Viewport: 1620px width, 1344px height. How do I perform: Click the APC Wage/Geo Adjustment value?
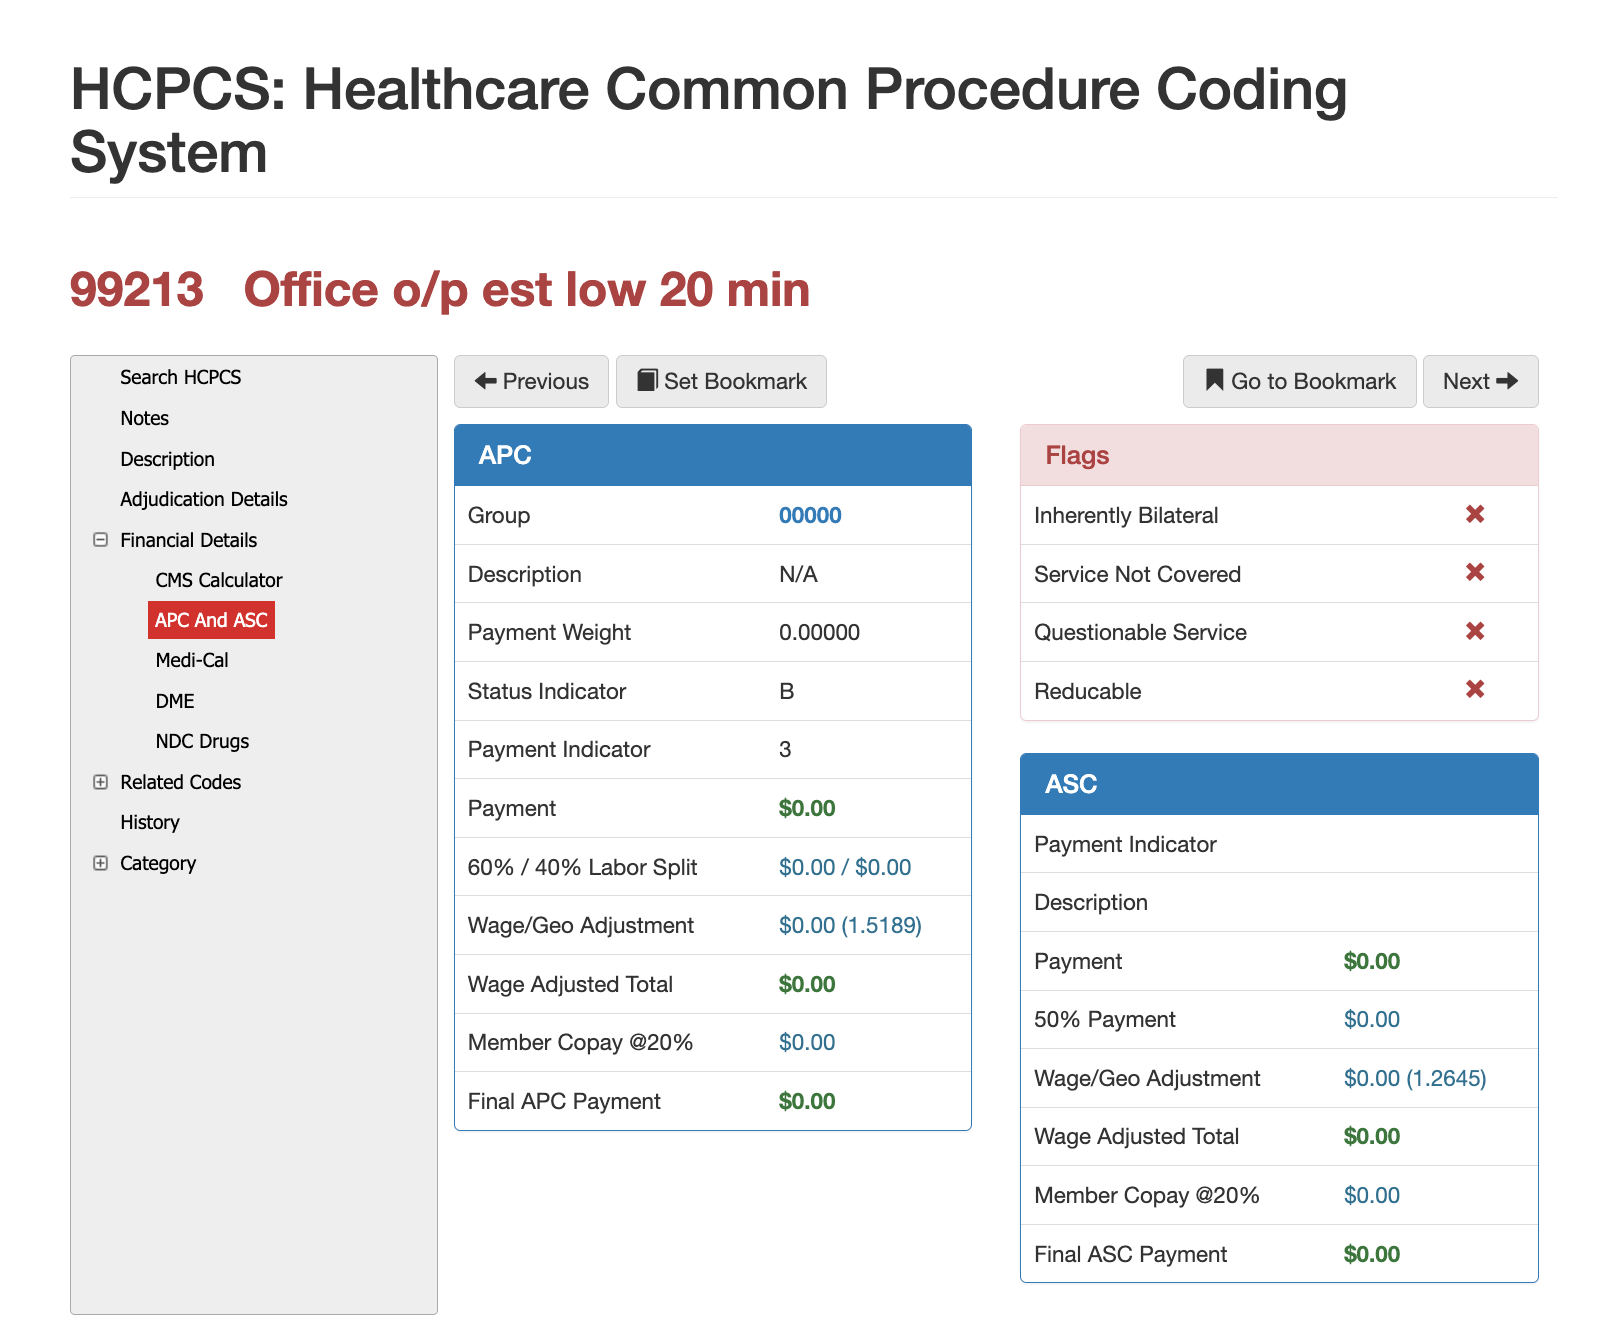click(x=850, y=925)
